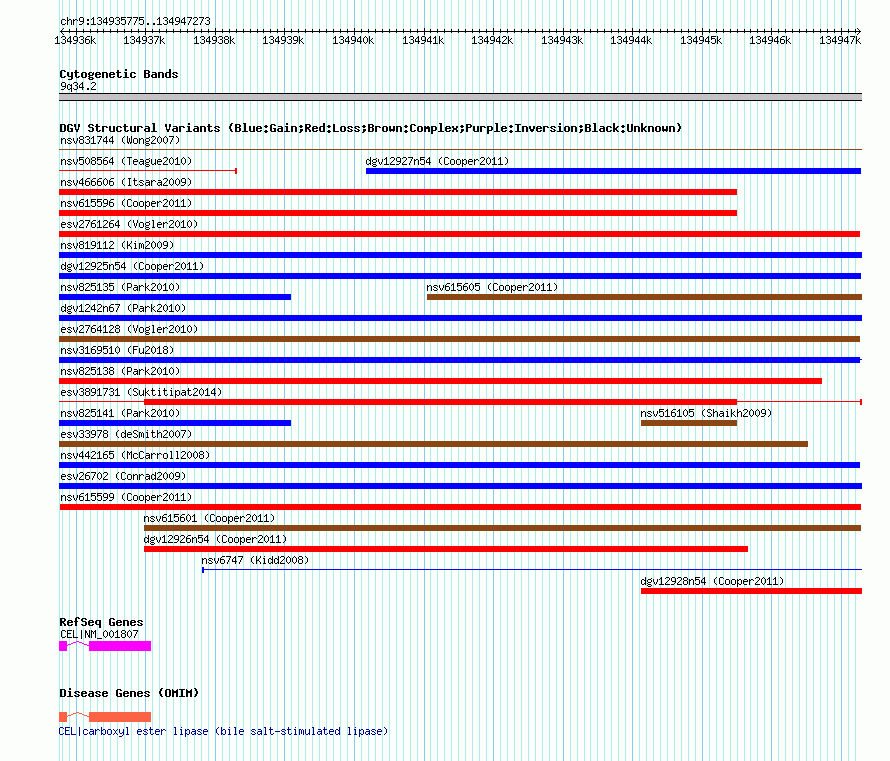The height and width of the screenshot is (761, 890).
Task: Click the nsv6747 (Kidd2008) label text
Action: click(255, 560)
